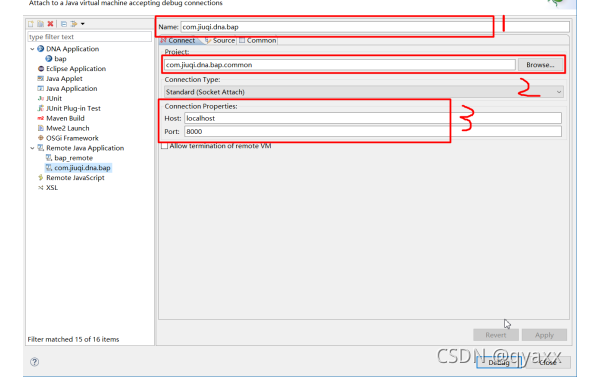Delete selected launch configuration red X
This screenshot has height=388, width=592.
(x=50, y=24)
